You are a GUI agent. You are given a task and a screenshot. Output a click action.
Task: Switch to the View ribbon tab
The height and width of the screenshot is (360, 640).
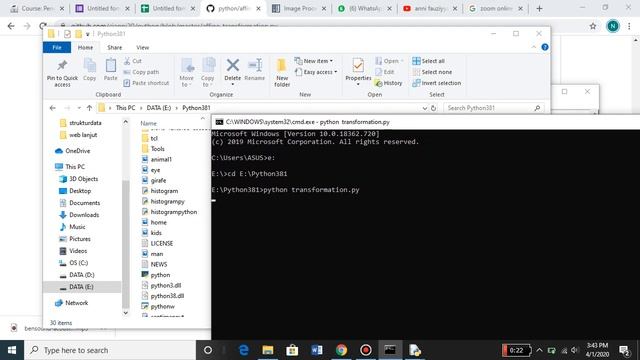142,47
